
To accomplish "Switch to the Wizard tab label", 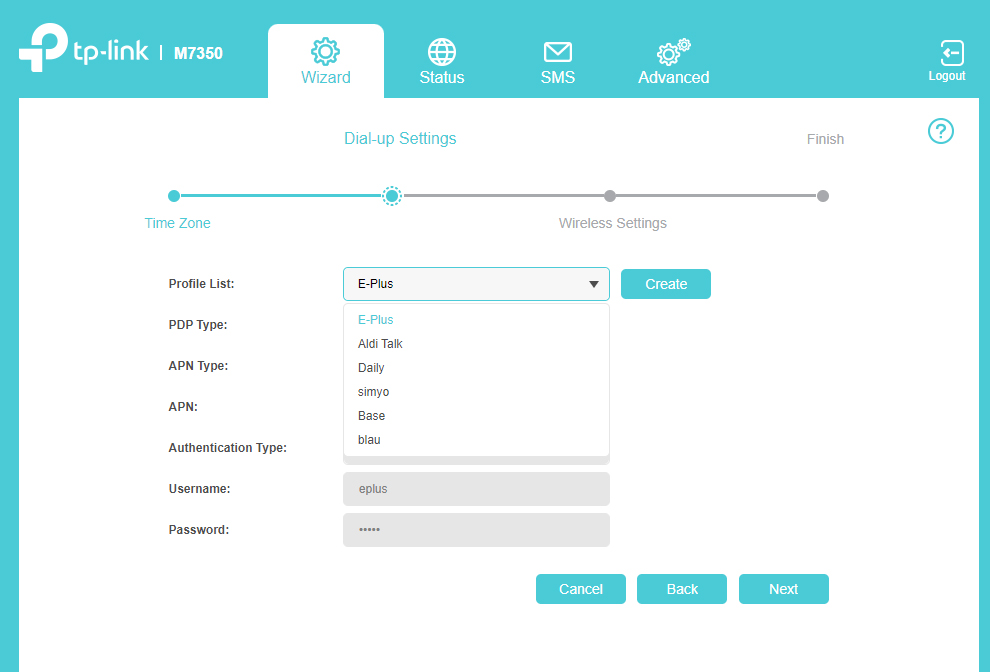I will 326,78.
